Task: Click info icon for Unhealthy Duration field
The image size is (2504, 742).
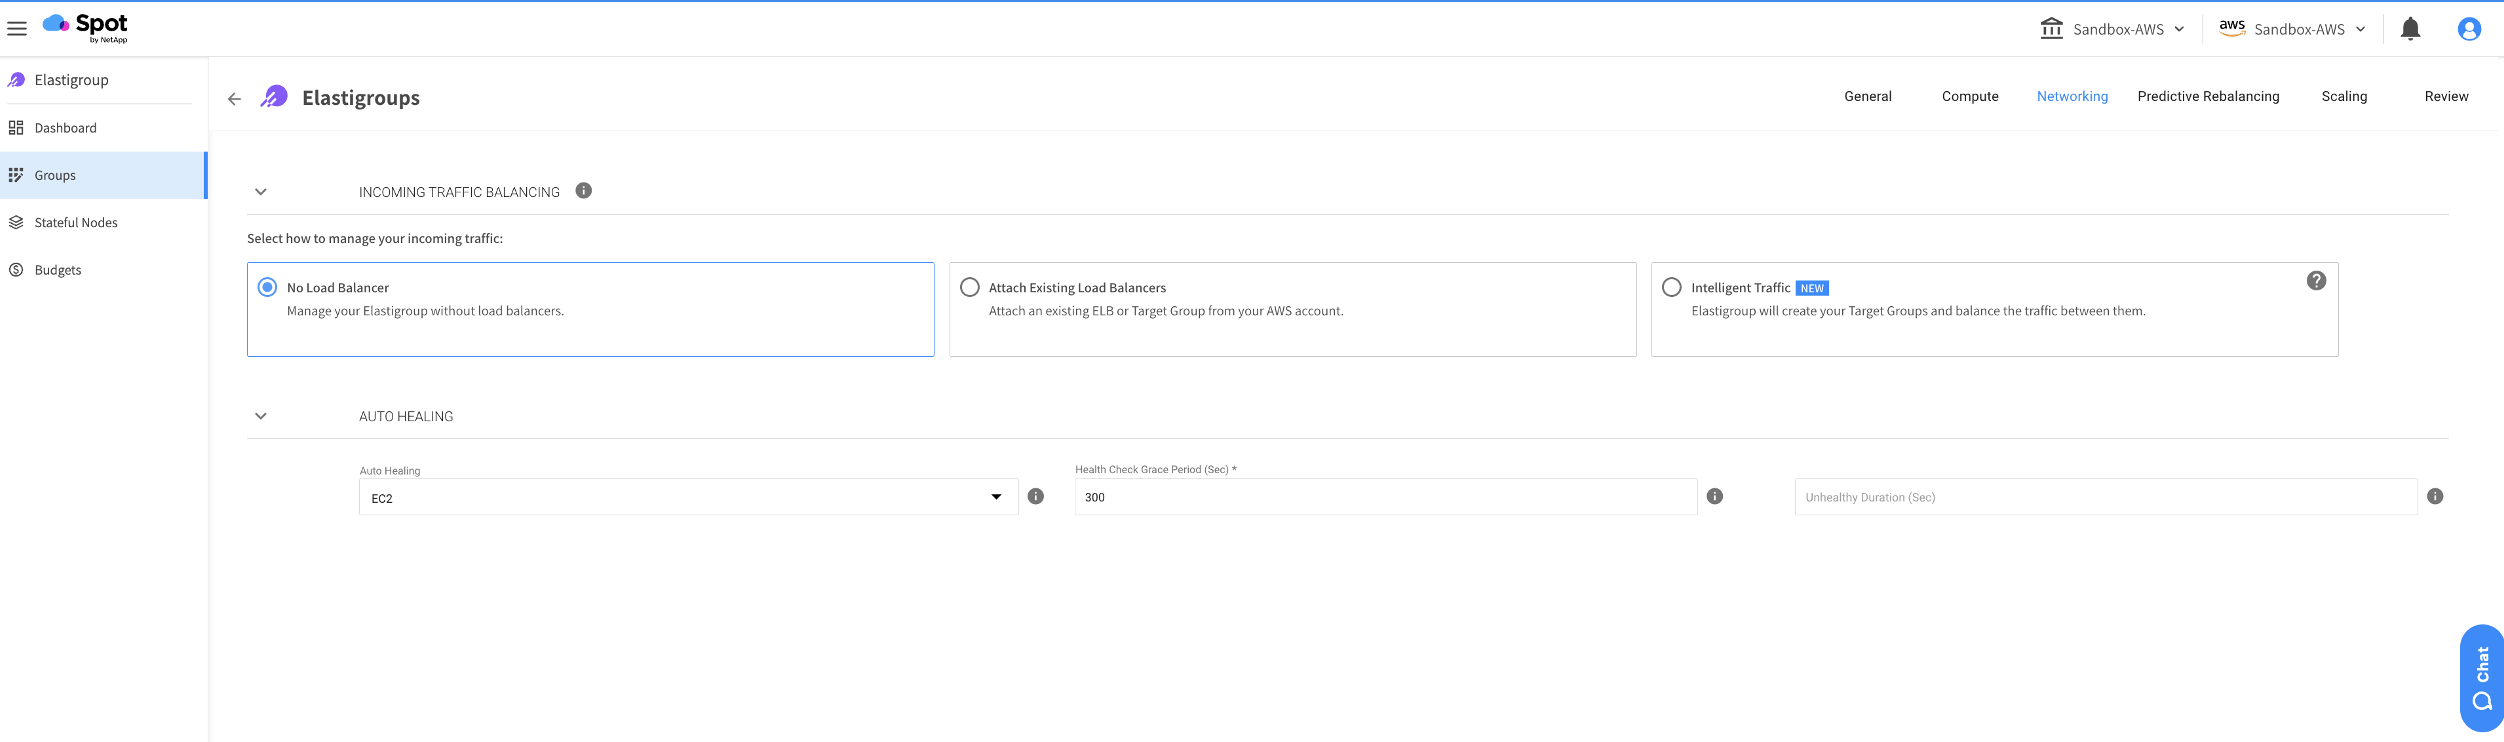Action: click(x=2435, y=497)
